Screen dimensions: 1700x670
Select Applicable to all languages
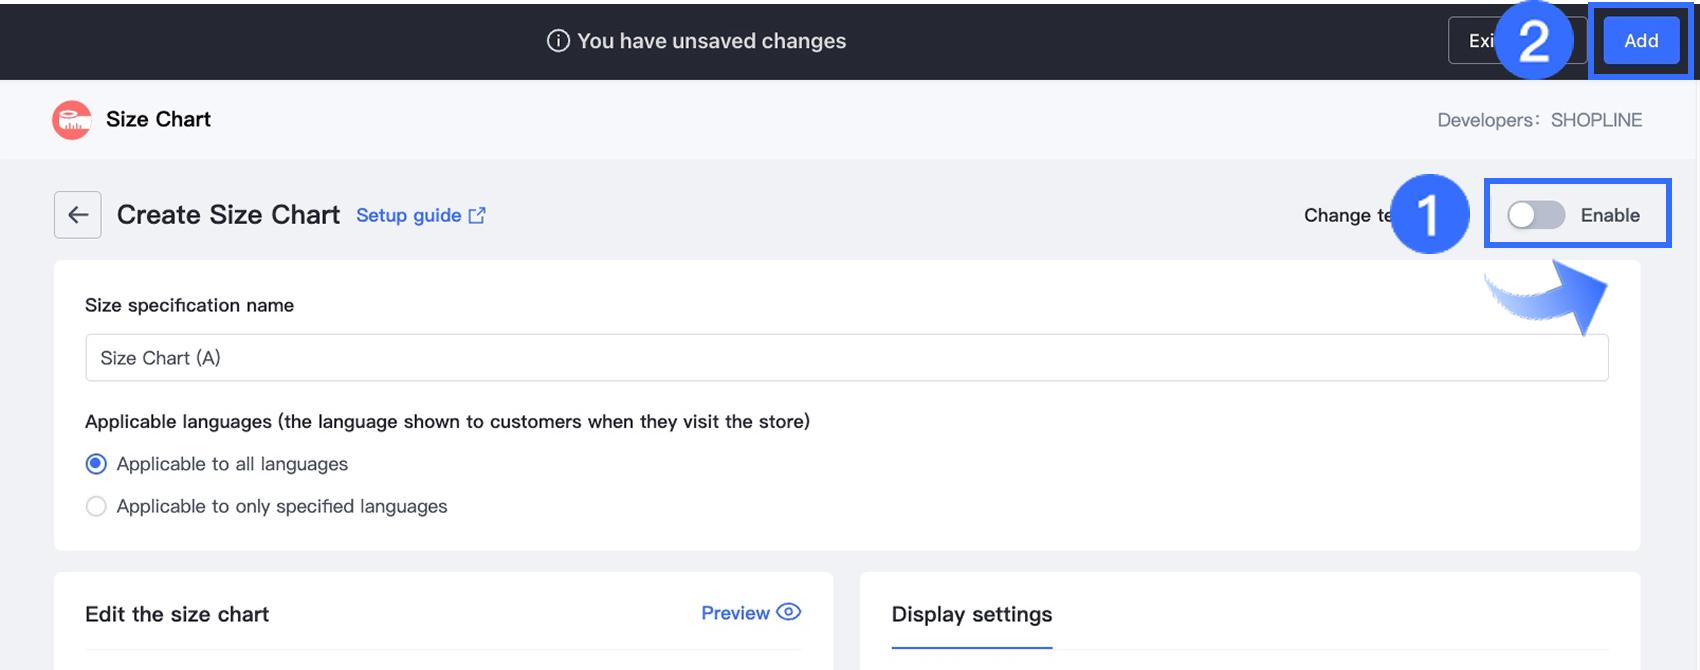tap(96, 464)
